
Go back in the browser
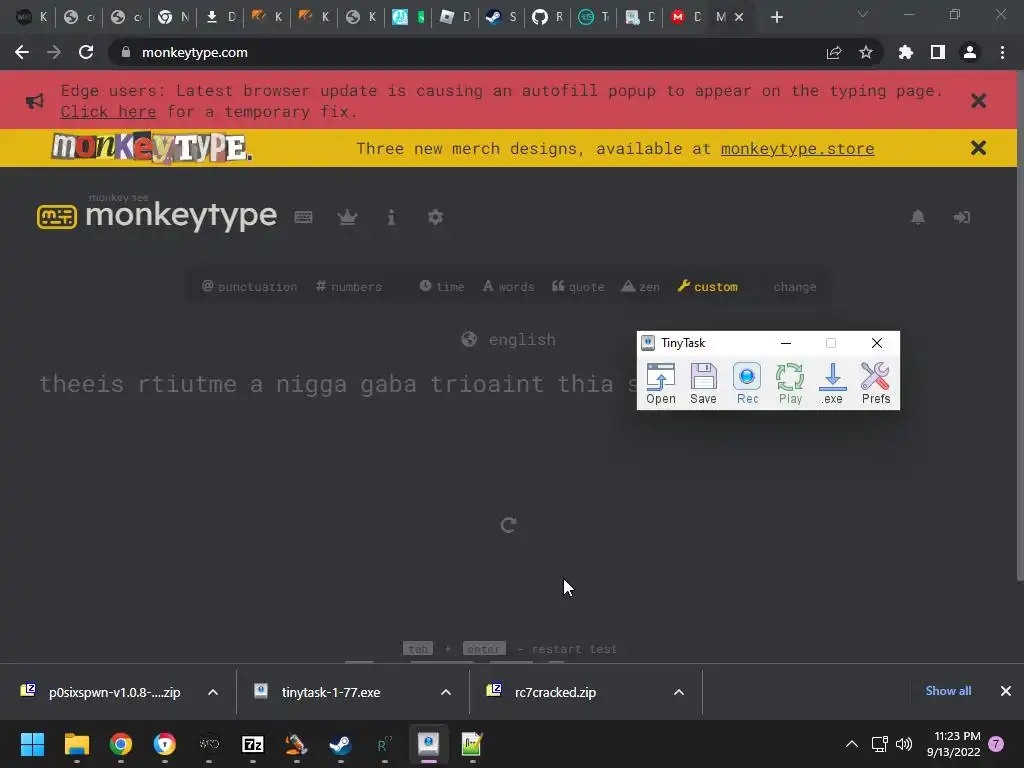tap(22, 52)
